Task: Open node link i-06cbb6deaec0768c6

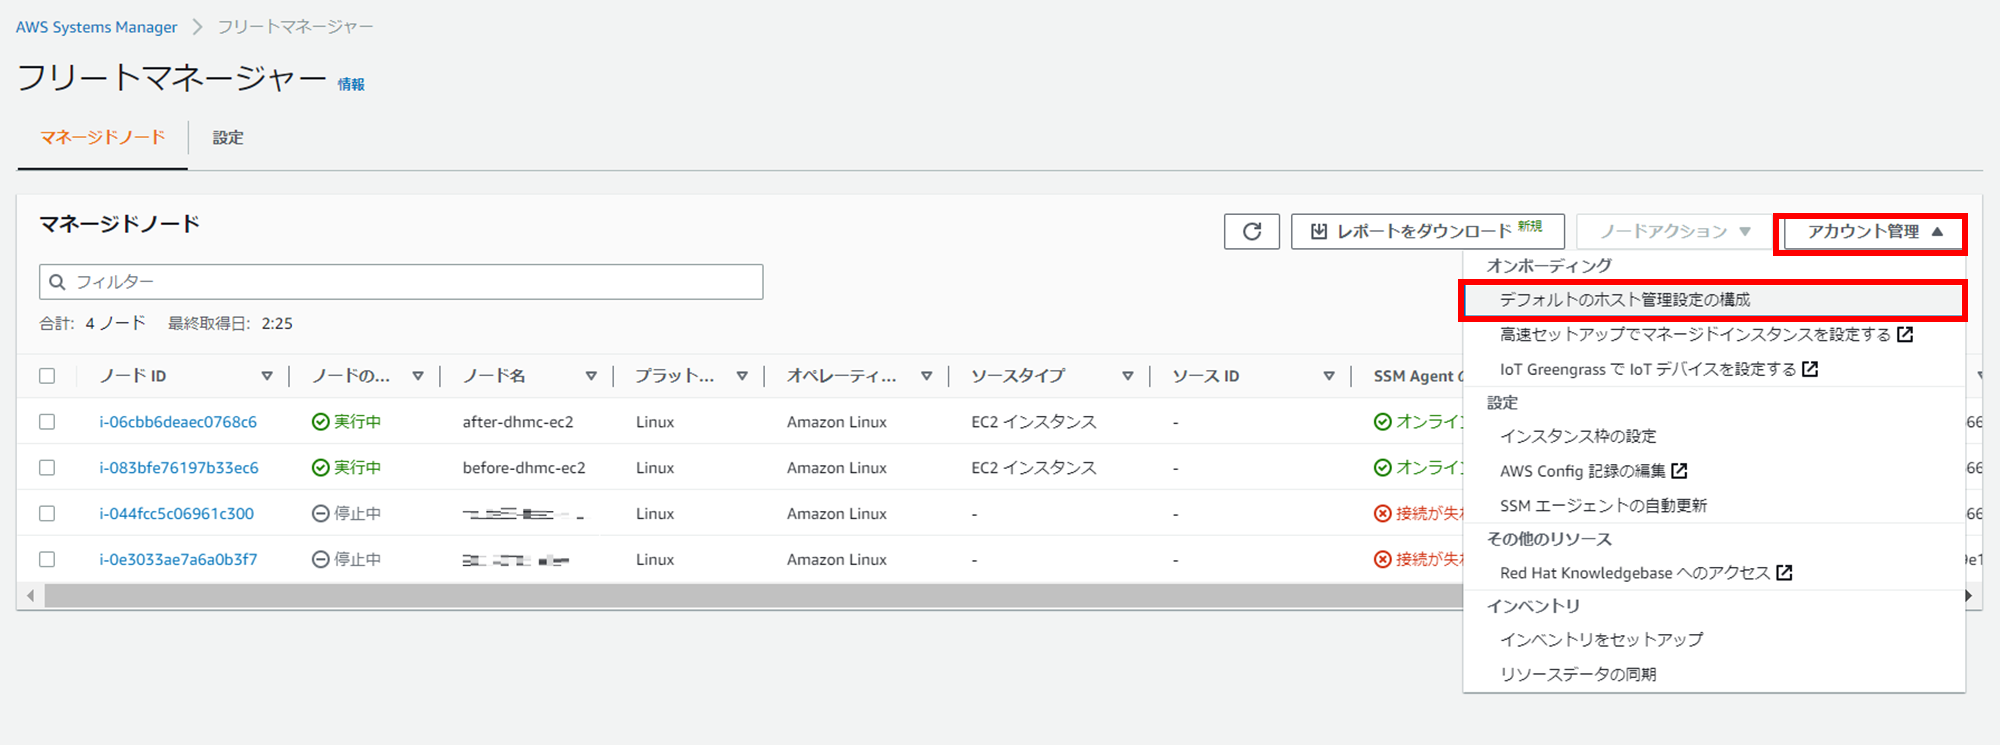Action: tap(178, 422)
